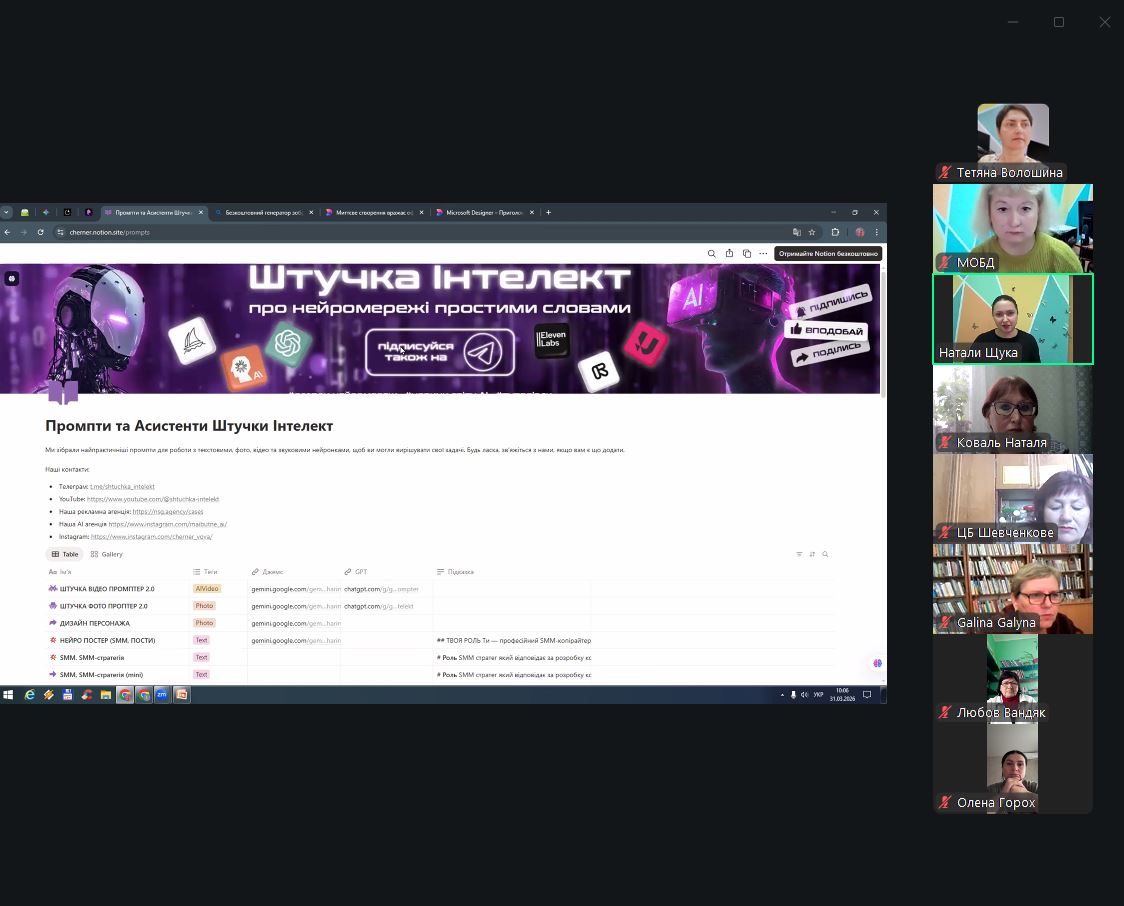Click the Notion page share icon
The image size is (1124, 906).
(729, 254)
